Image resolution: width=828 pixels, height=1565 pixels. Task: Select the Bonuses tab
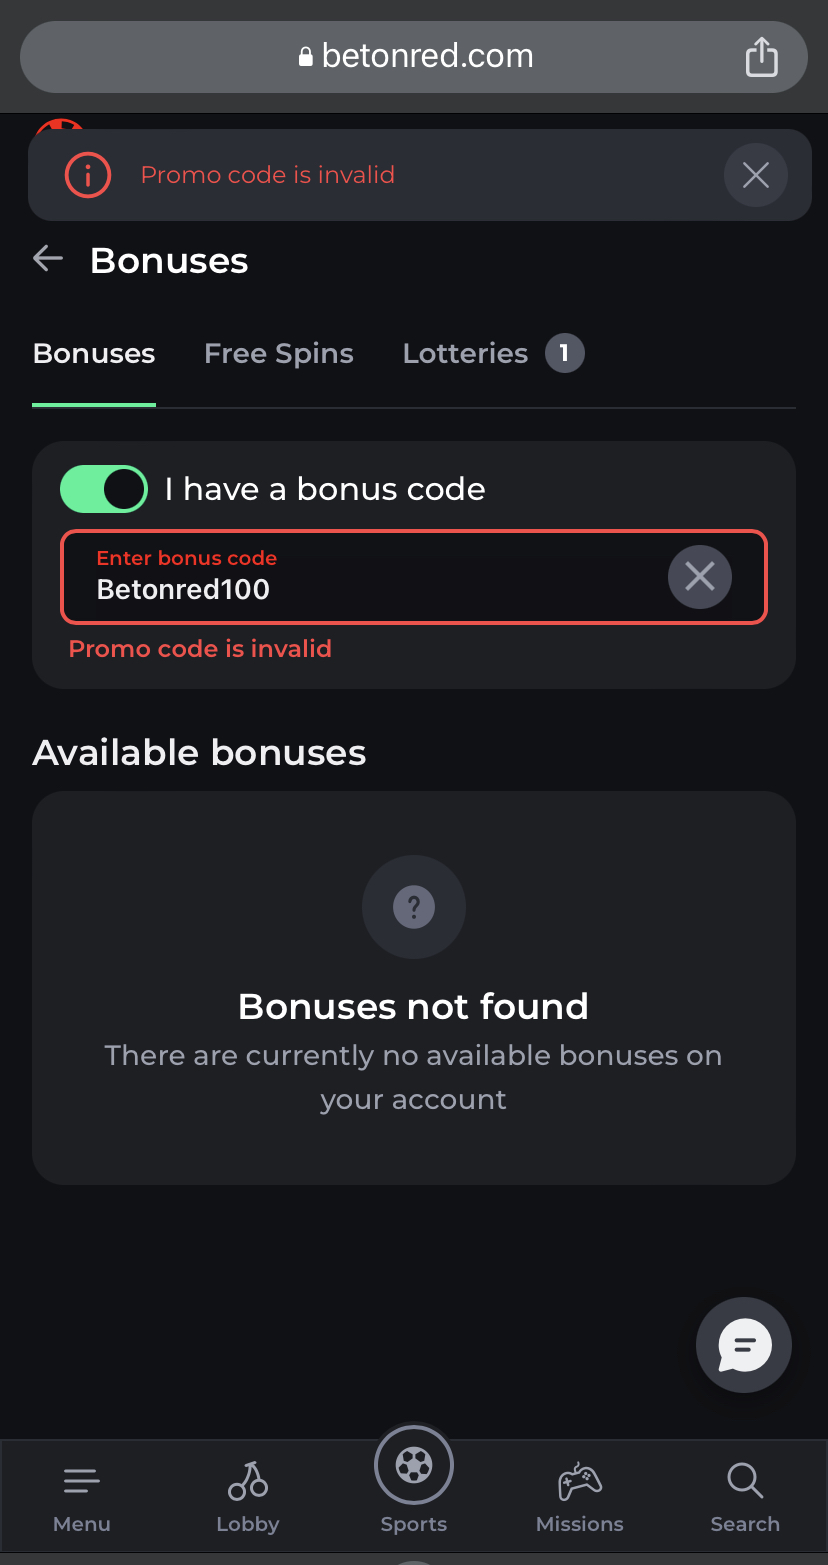click(94, 354)
